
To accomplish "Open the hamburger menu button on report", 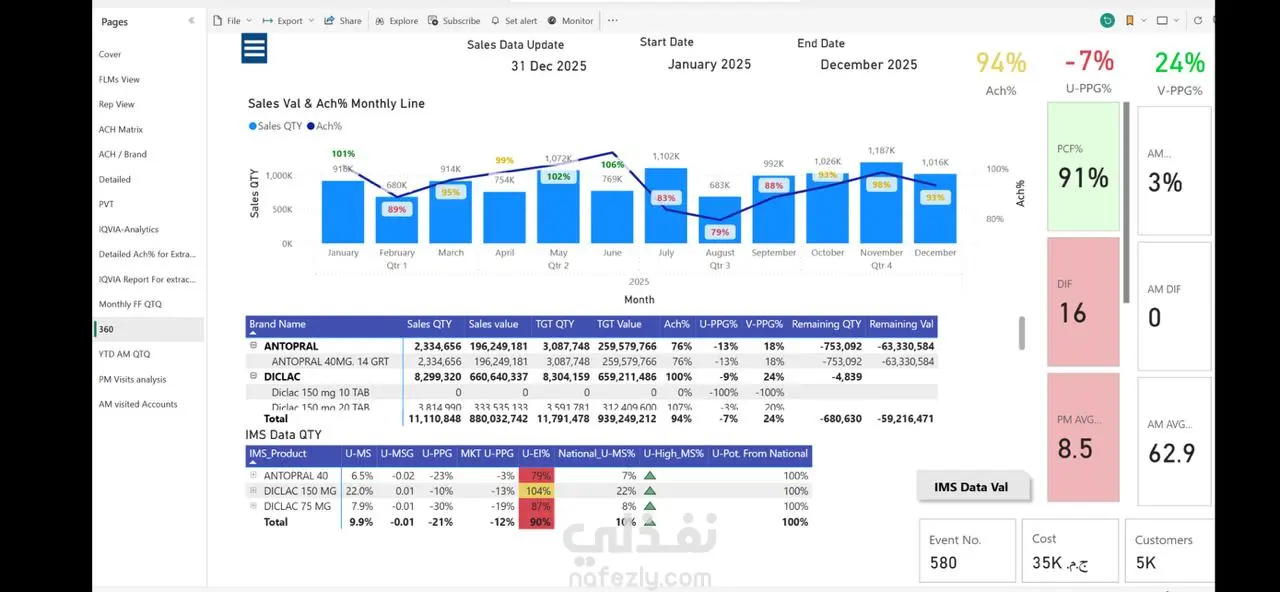I will click(254, 47).
